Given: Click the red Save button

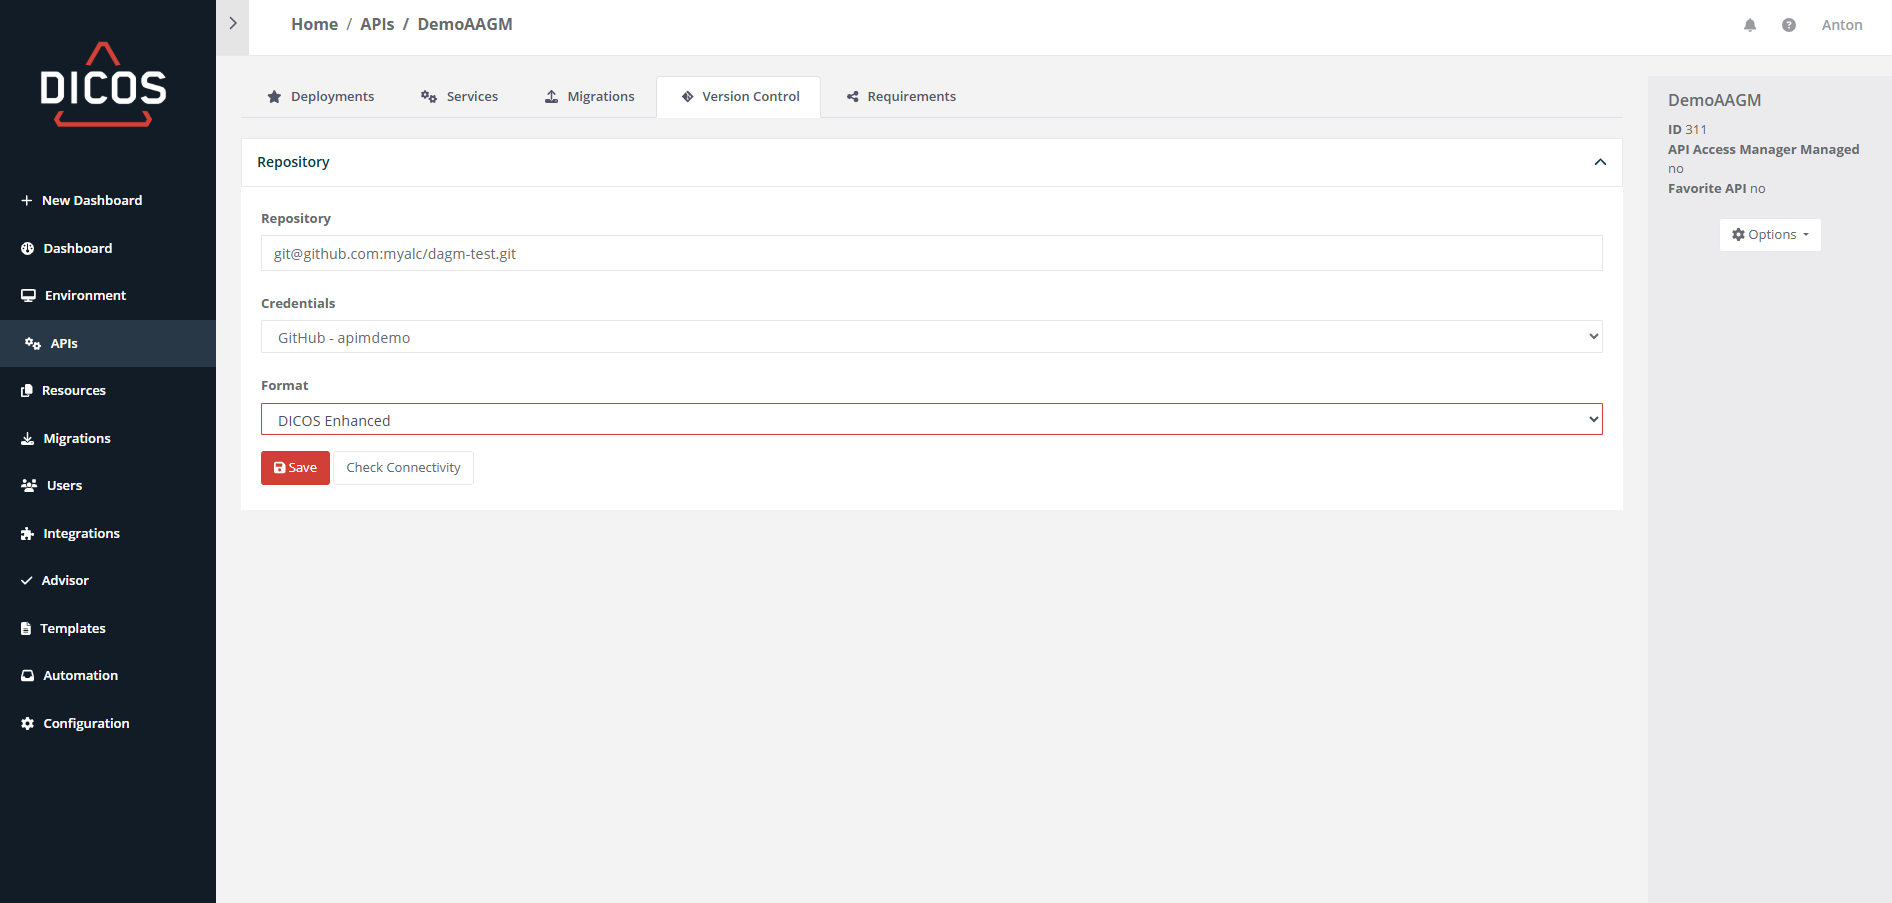Looking at the screenshot, I should [295, 468].
